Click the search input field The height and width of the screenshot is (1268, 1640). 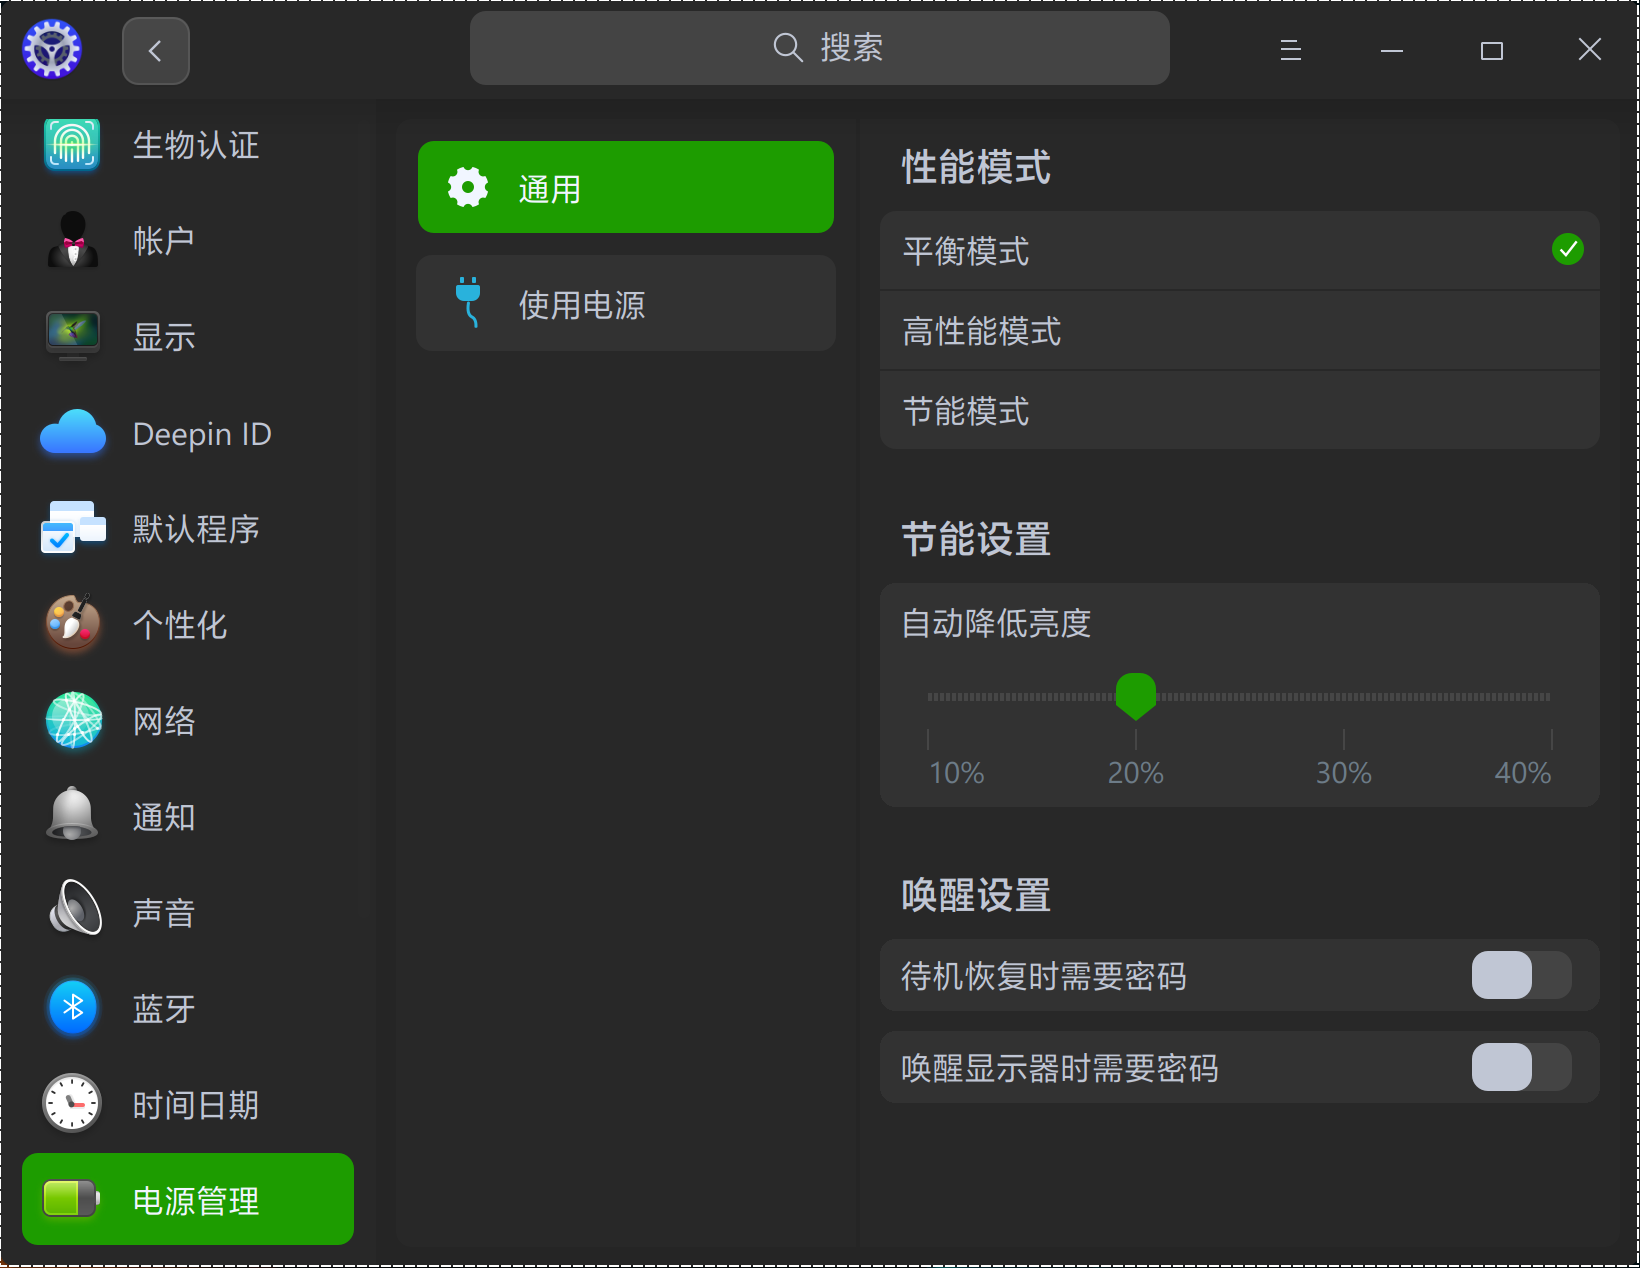click(x=819, y=48)
